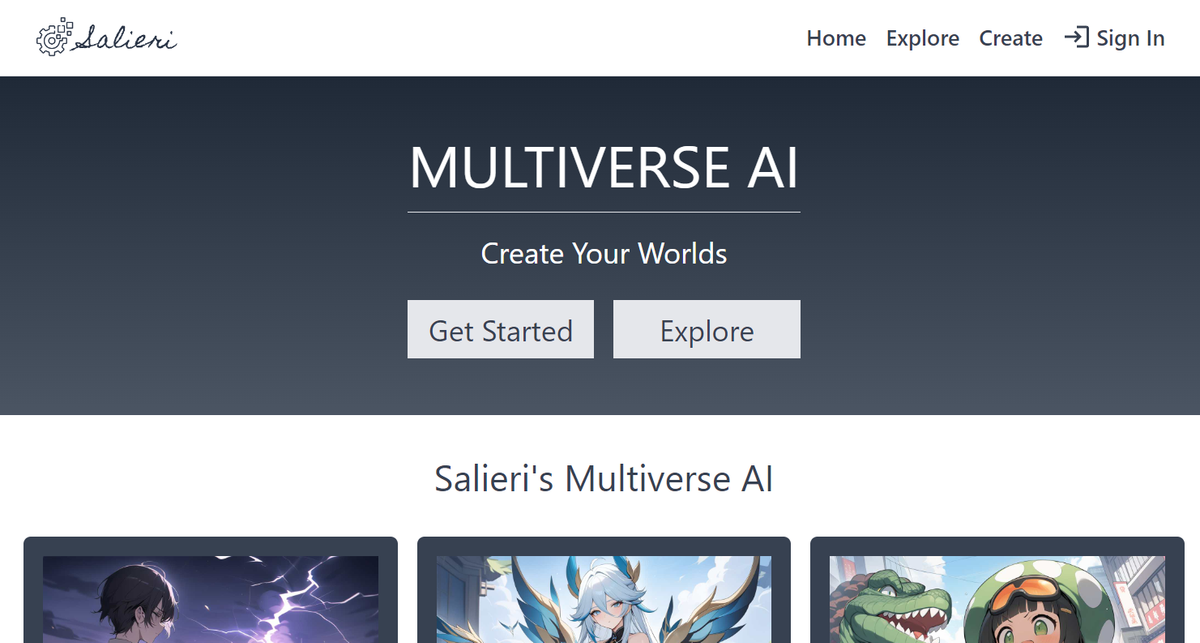1200x643 pixels.
Task: Click the Explore button in hero banner
Action: click(707, 329)
